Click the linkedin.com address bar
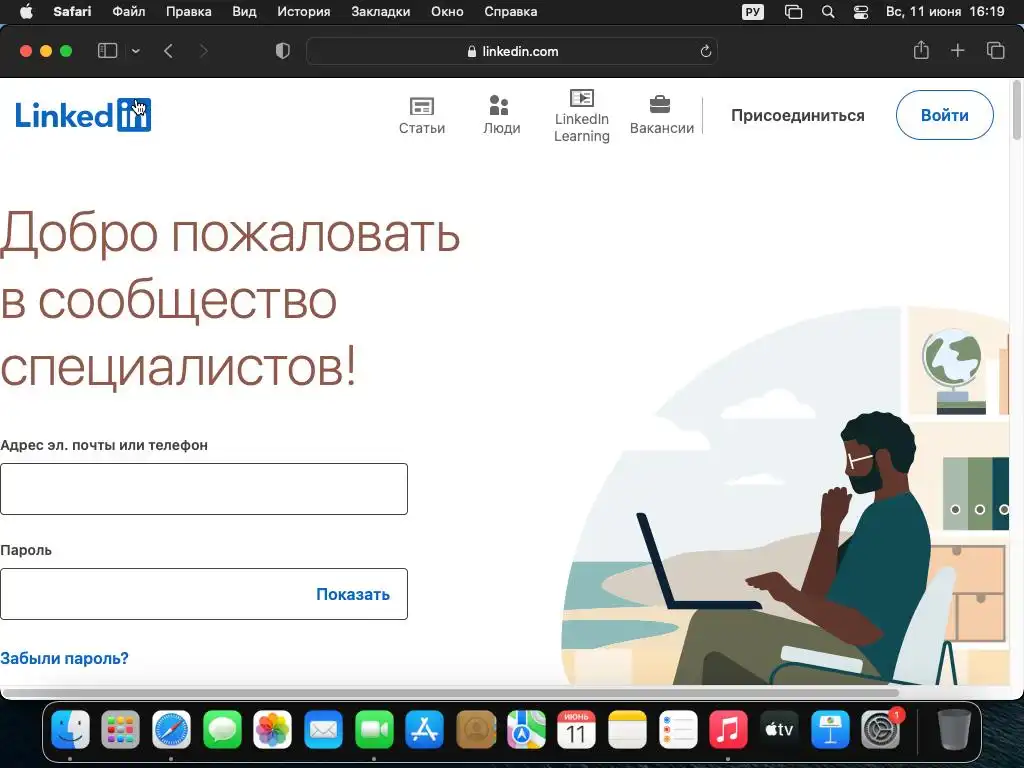Viewport: 1024px width, 768px height. [512, 51]
